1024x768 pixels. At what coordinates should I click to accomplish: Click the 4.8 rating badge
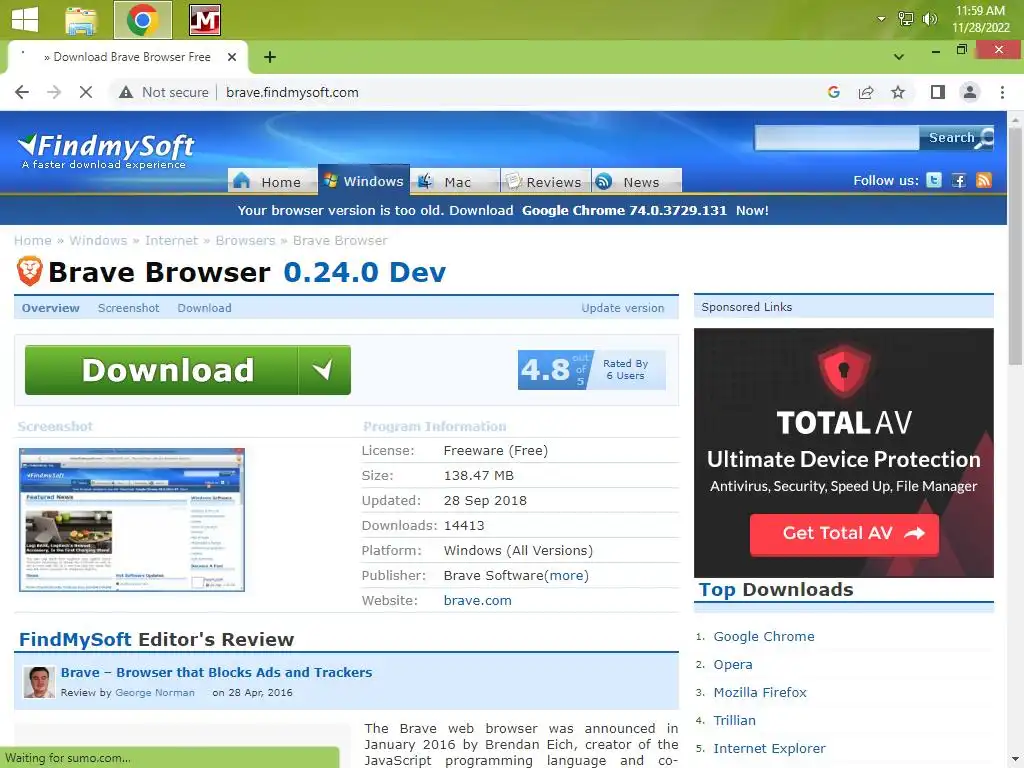(591, 370)
